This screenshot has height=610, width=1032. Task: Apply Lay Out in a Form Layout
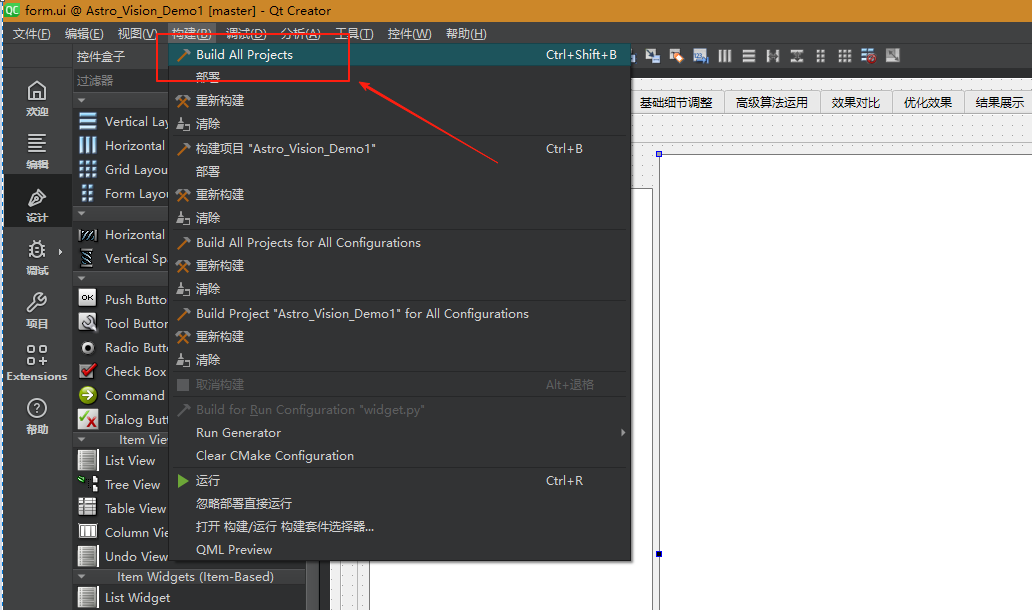tap(820, 56)
